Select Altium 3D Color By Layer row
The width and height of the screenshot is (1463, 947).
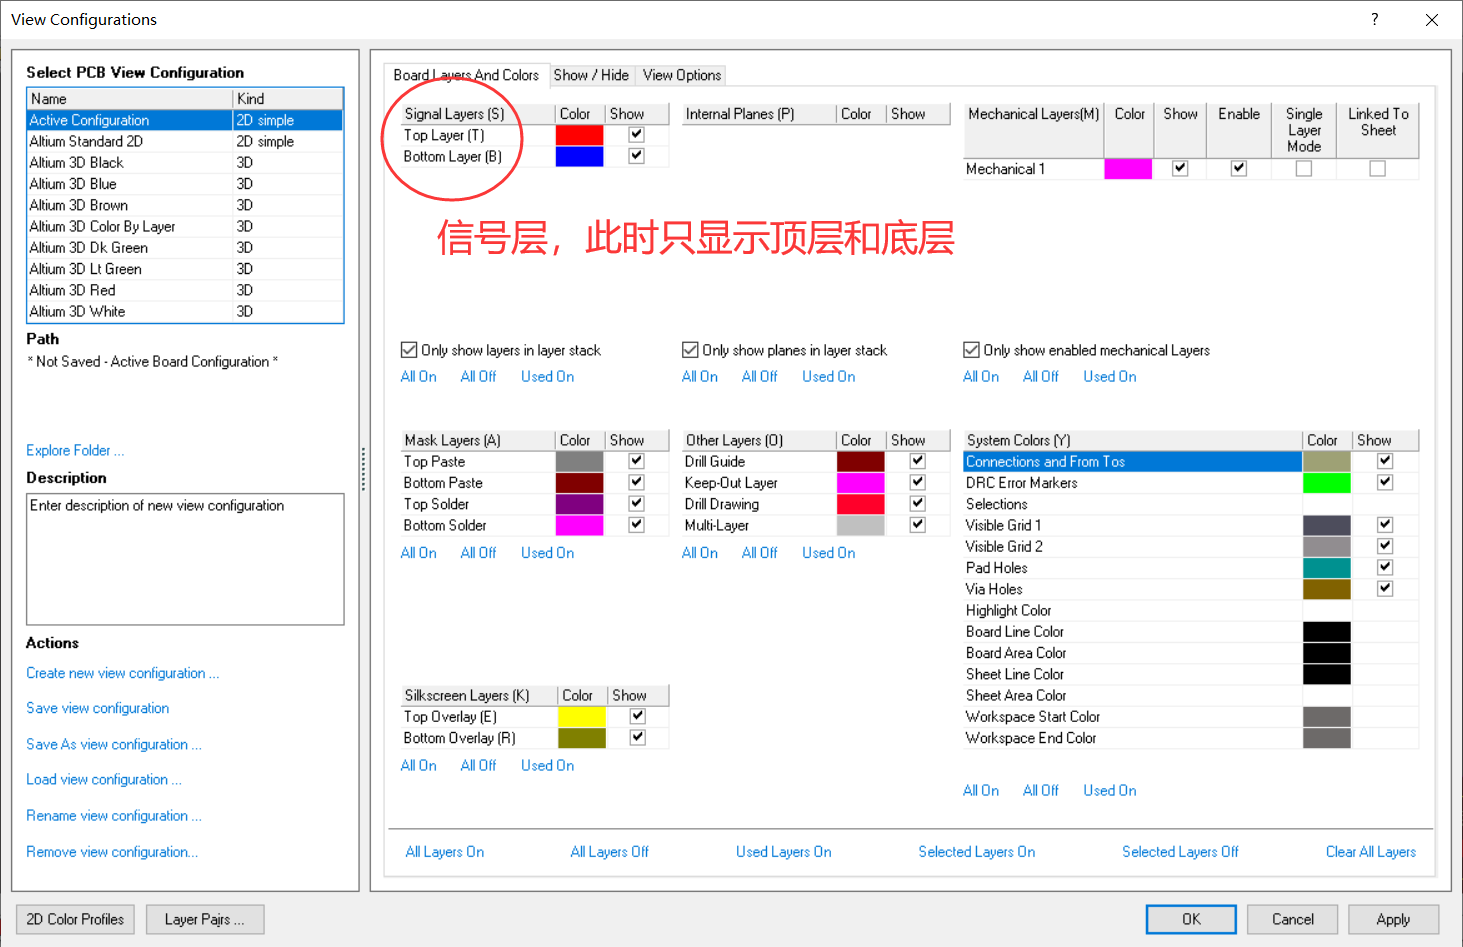[x=185, y=226]
